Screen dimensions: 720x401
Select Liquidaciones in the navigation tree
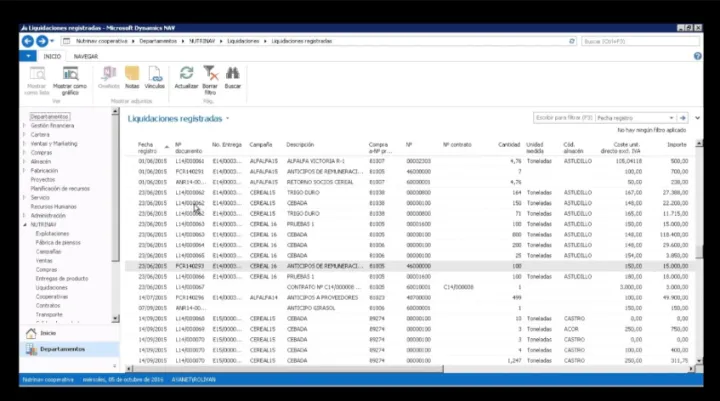tap(52, 287)
